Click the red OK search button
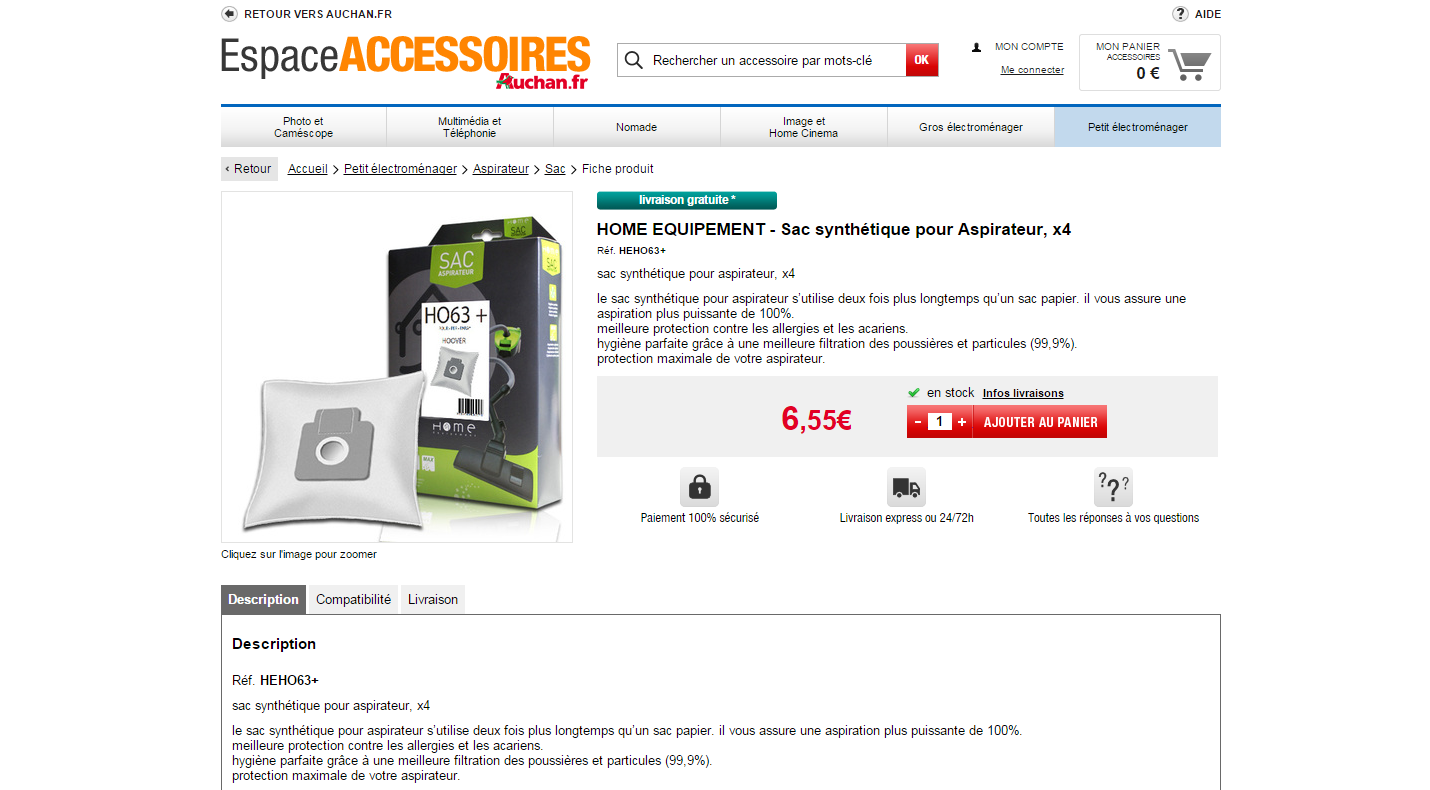 click(x=922, y=60)
